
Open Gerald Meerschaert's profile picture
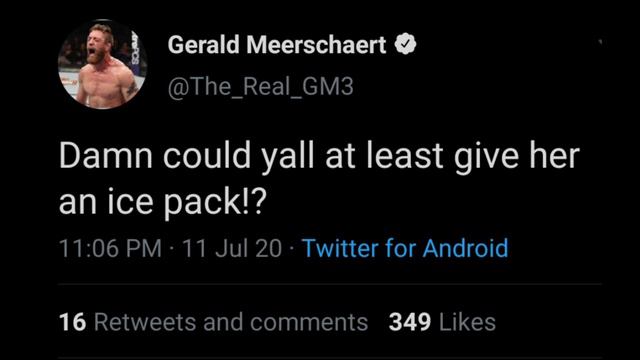point(102,64)
